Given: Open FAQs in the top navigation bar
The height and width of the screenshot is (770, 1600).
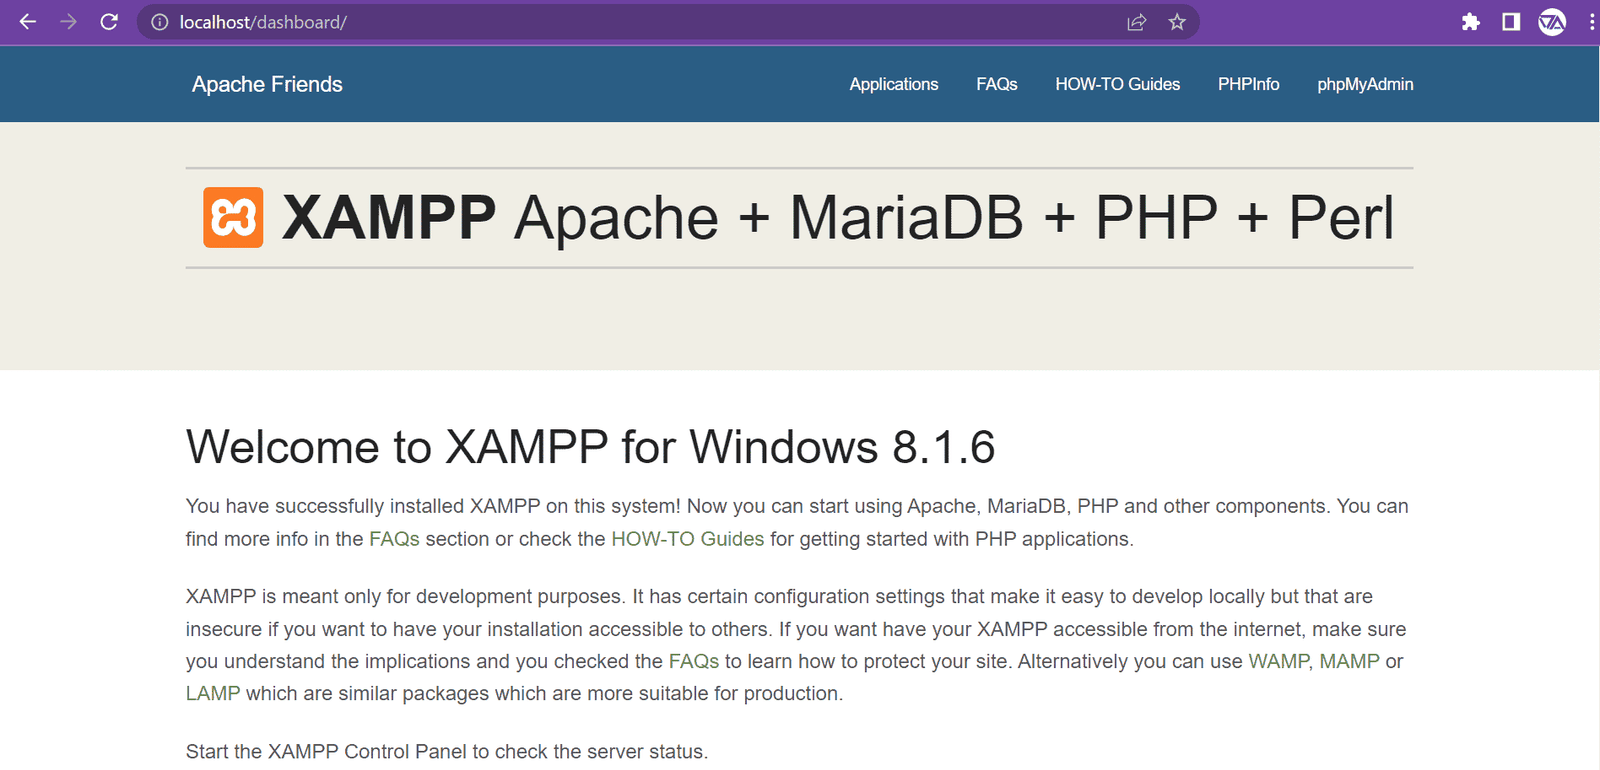Looking at the screenshot, I should click(997, 84).
